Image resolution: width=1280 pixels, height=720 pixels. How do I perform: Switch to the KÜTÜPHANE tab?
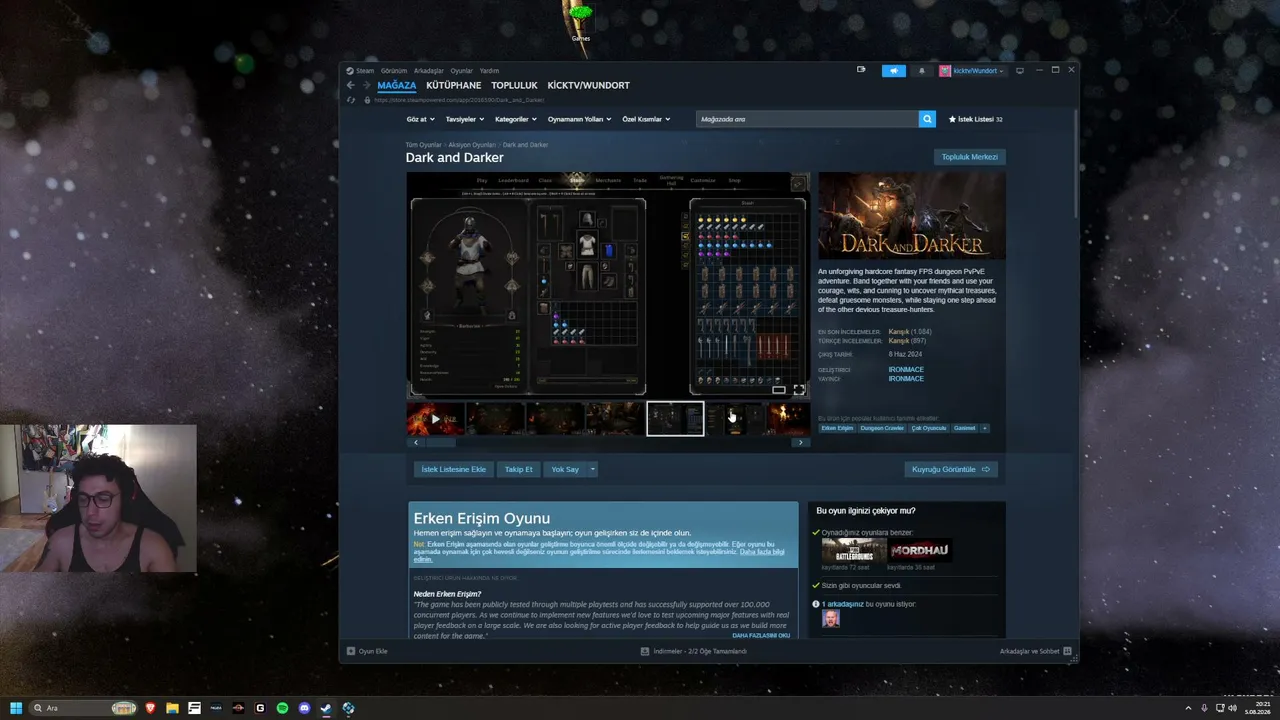[454, 86]
